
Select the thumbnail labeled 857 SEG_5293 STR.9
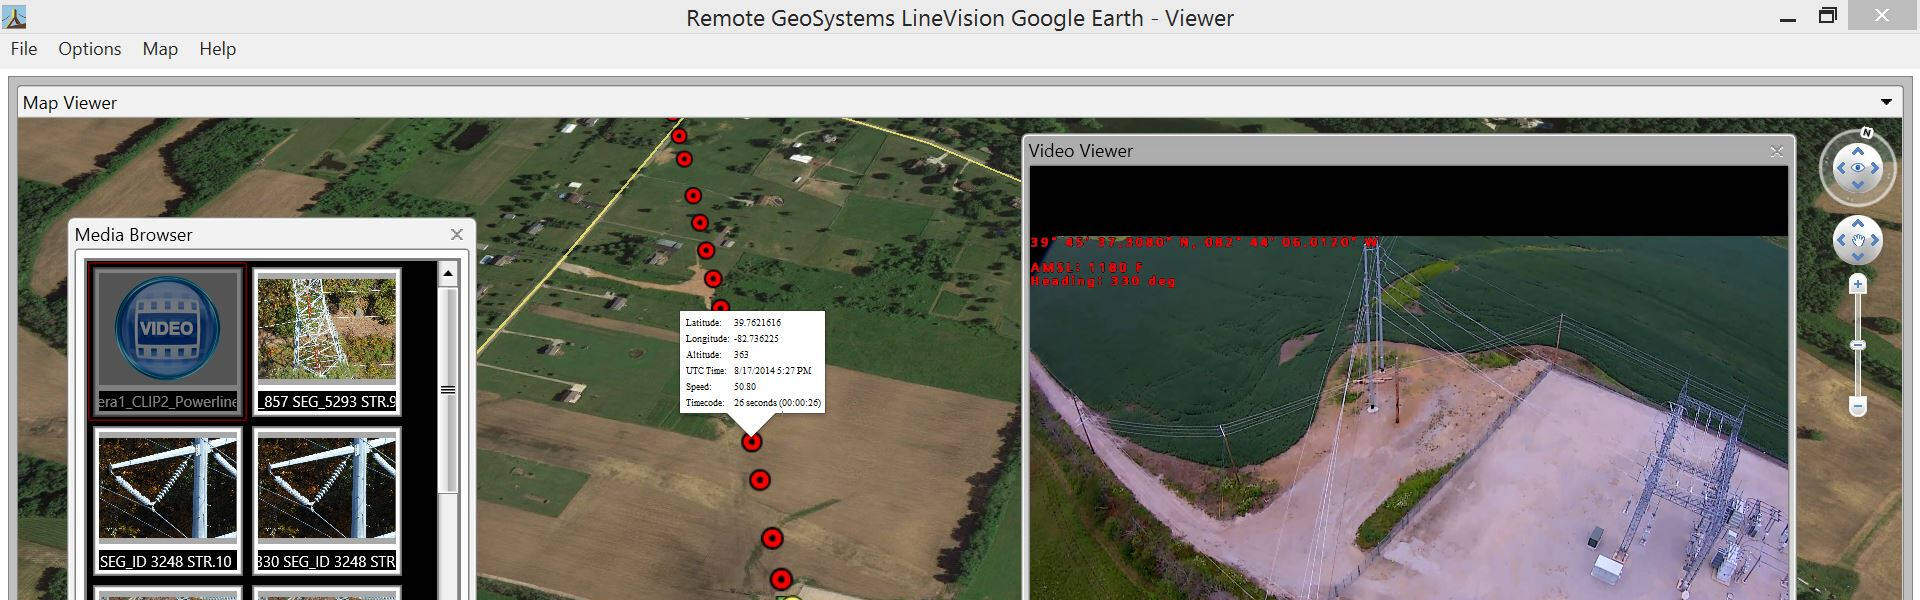327,340
